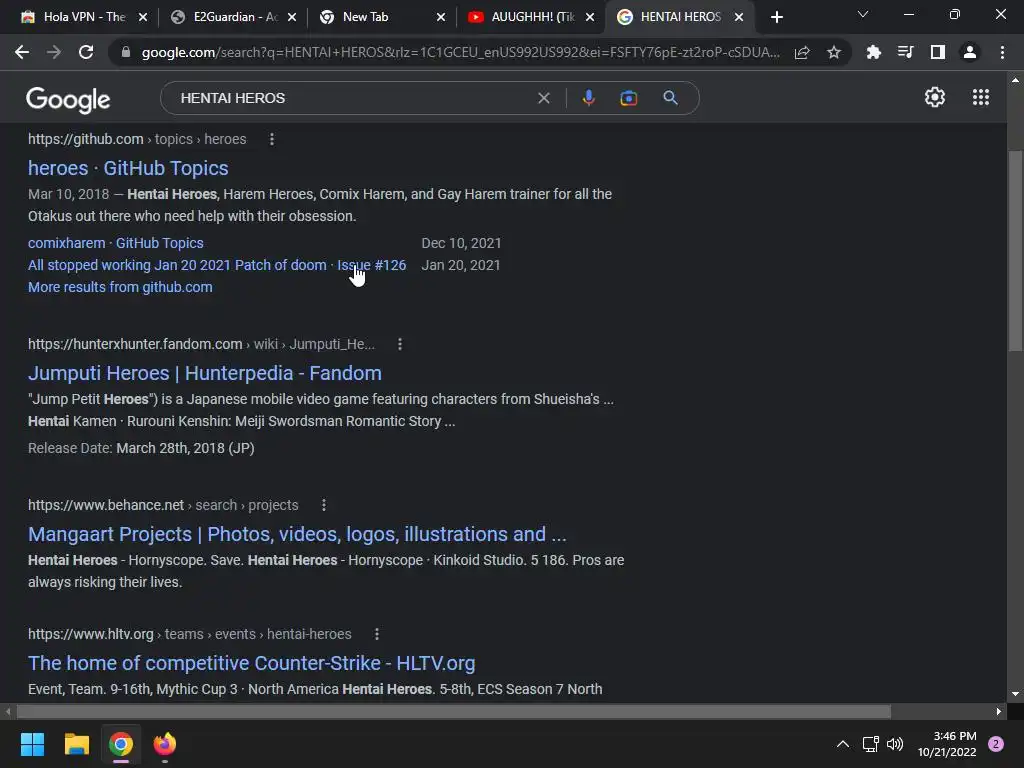Go back to the previous page
Image resolution: width=1024 pixels, height=768 pixels.
22,52
